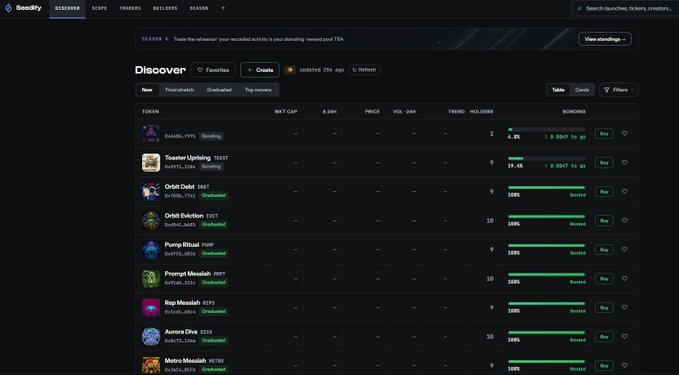Favorite Metro Messiah with heart icon
Viewport: 679px width, 375px height.
click(x=624, y=365)
